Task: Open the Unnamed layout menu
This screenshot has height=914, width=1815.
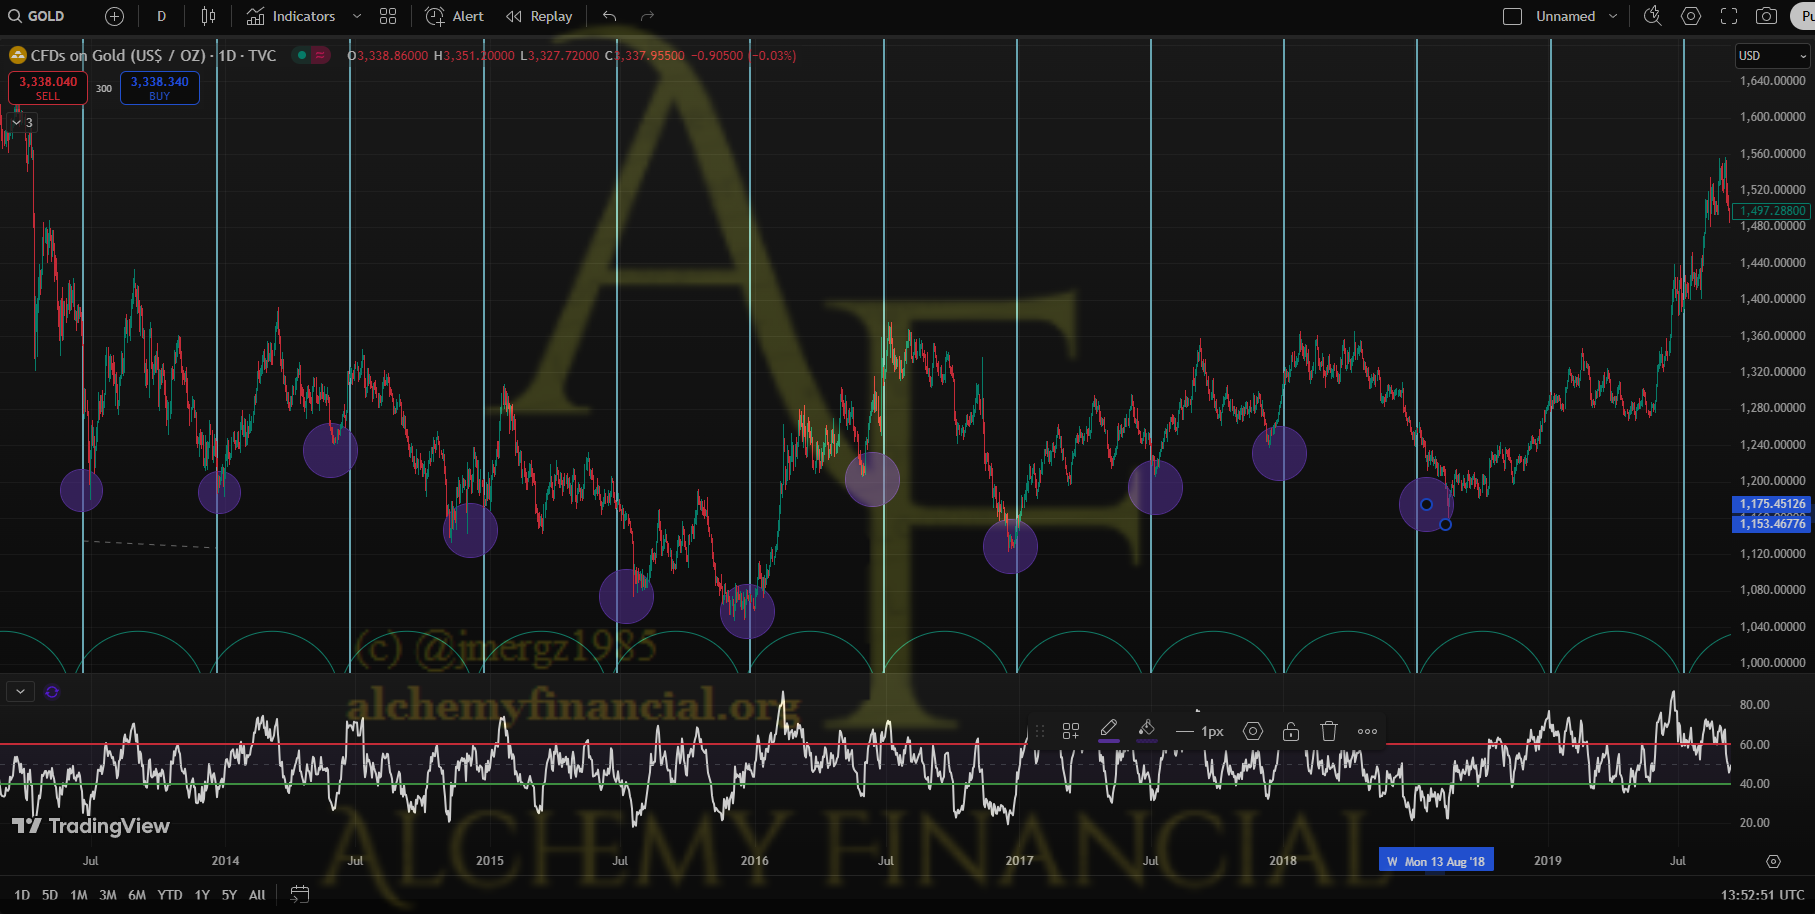Action: [x=1576, y=16]
